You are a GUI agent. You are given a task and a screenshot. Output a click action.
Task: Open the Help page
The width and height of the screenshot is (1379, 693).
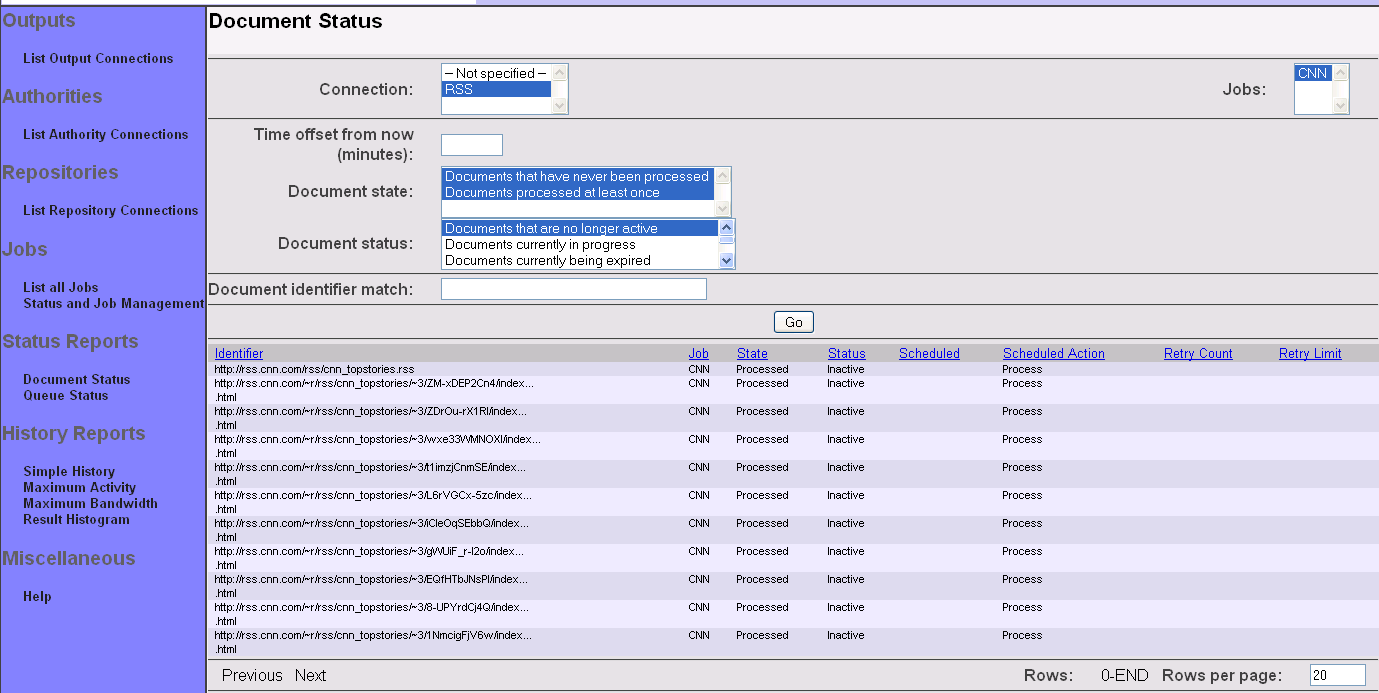(x=37, y=596)
